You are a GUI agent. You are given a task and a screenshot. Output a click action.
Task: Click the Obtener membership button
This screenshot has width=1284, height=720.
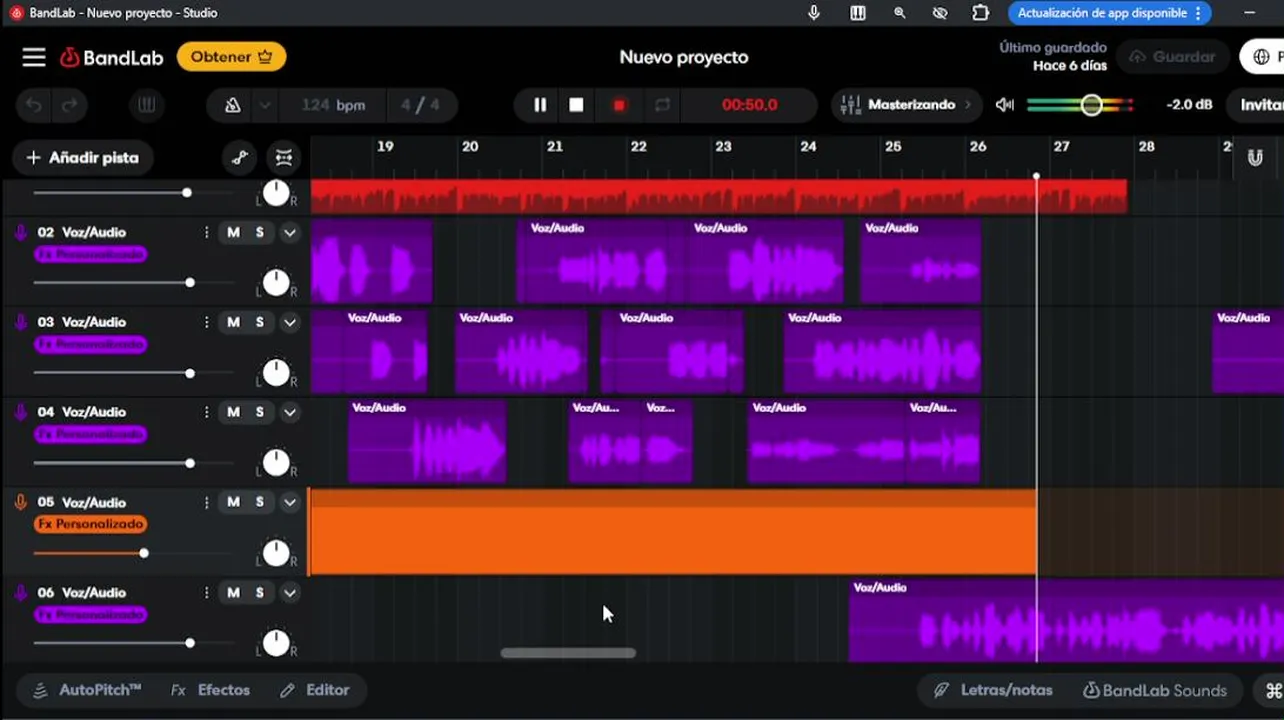point(232,57)
